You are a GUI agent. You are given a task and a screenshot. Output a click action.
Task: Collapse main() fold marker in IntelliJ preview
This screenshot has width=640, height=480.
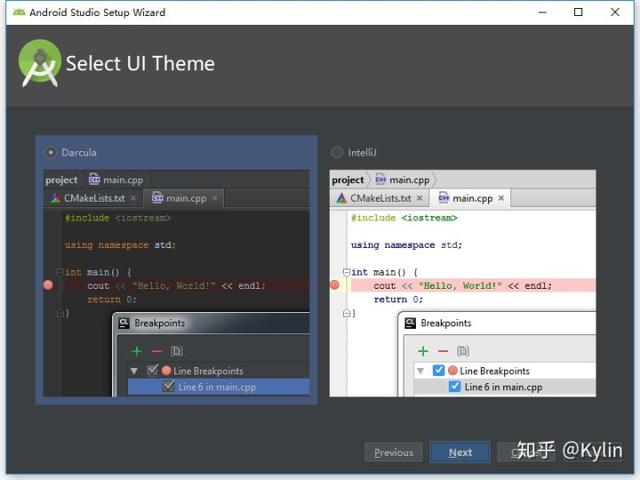tap(346, 271)
